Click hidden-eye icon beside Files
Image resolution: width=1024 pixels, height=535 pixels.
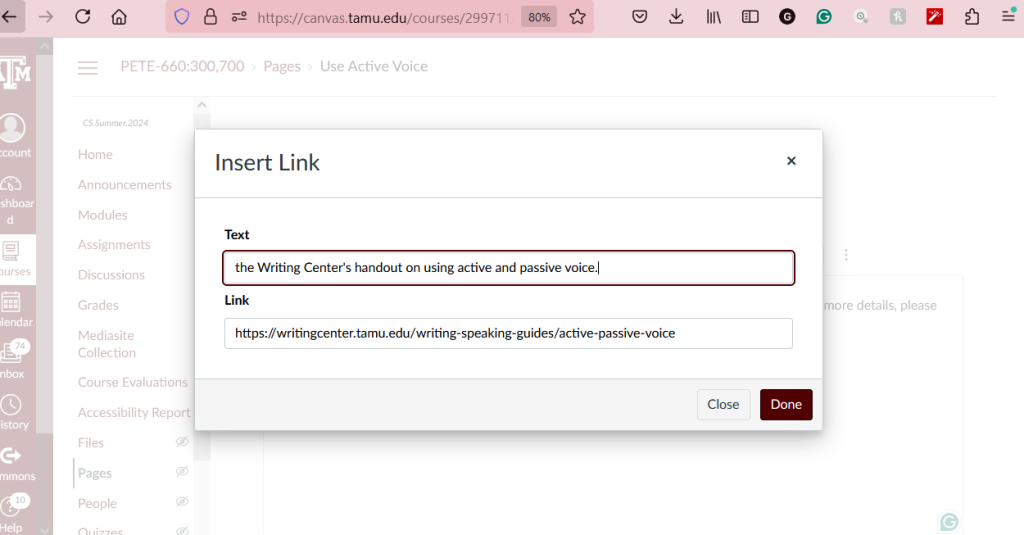[182, 442]
